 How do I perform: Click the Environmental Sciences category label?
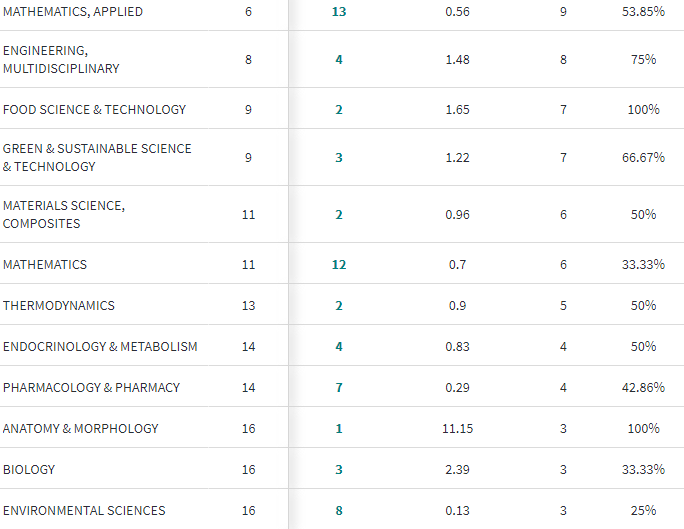(x=84, y=511)
